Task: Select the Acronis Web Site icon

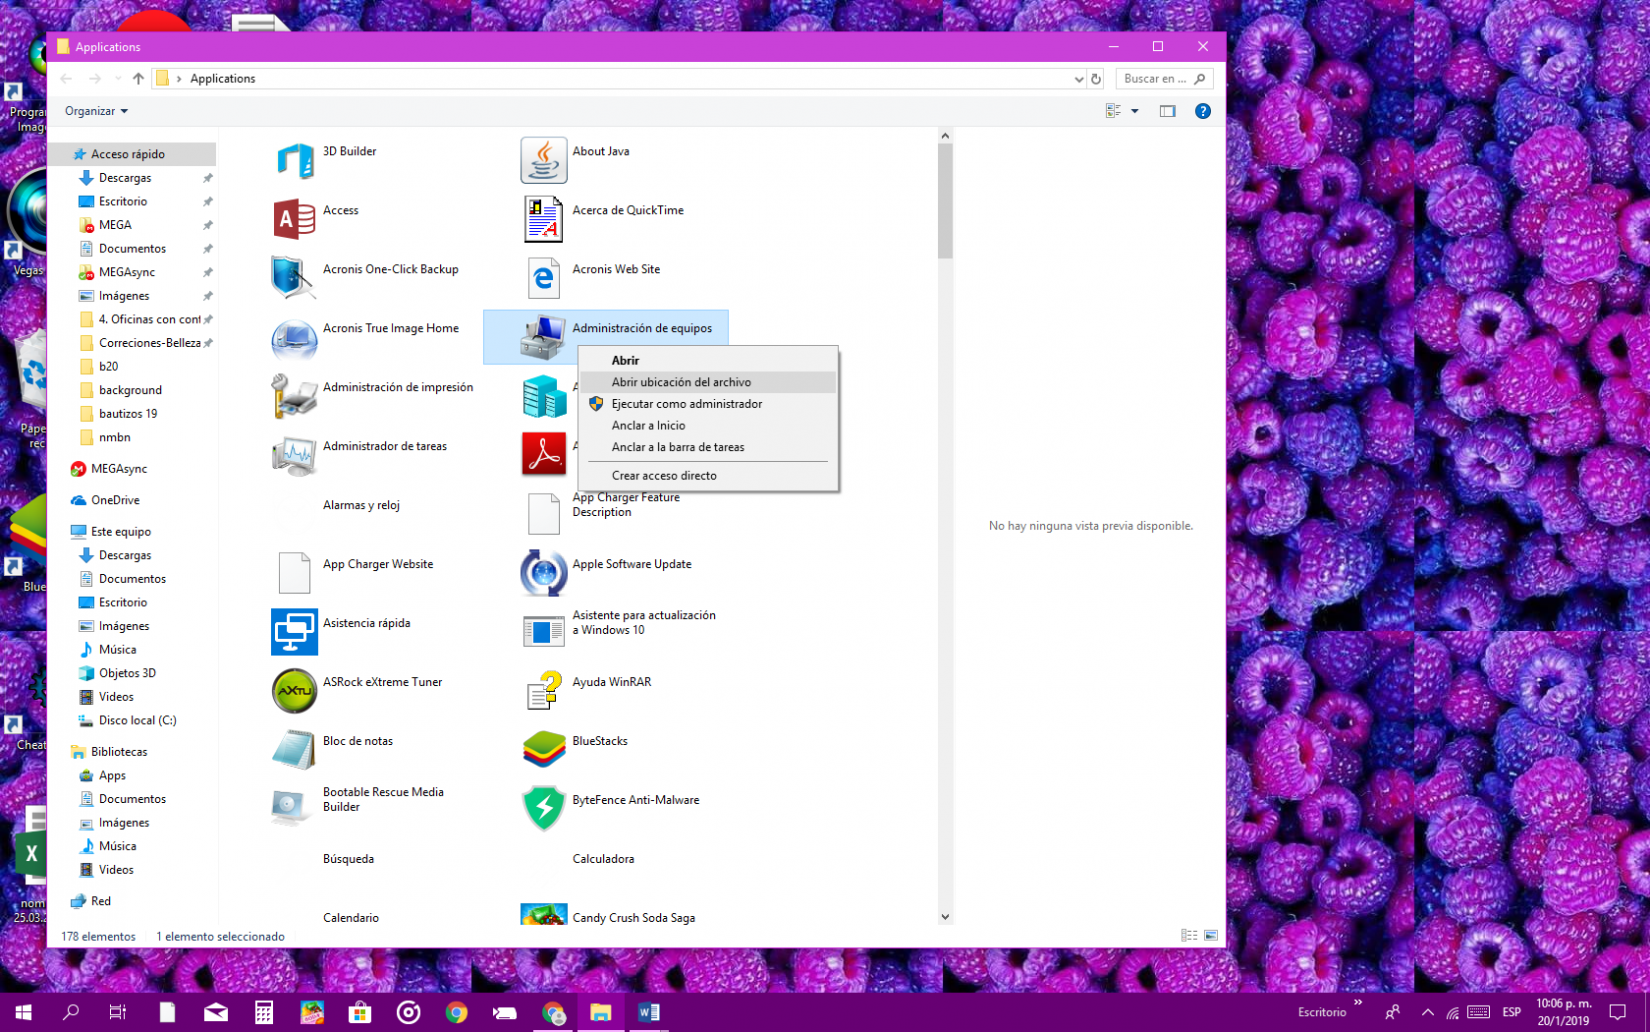Action: tap(544, 279)
